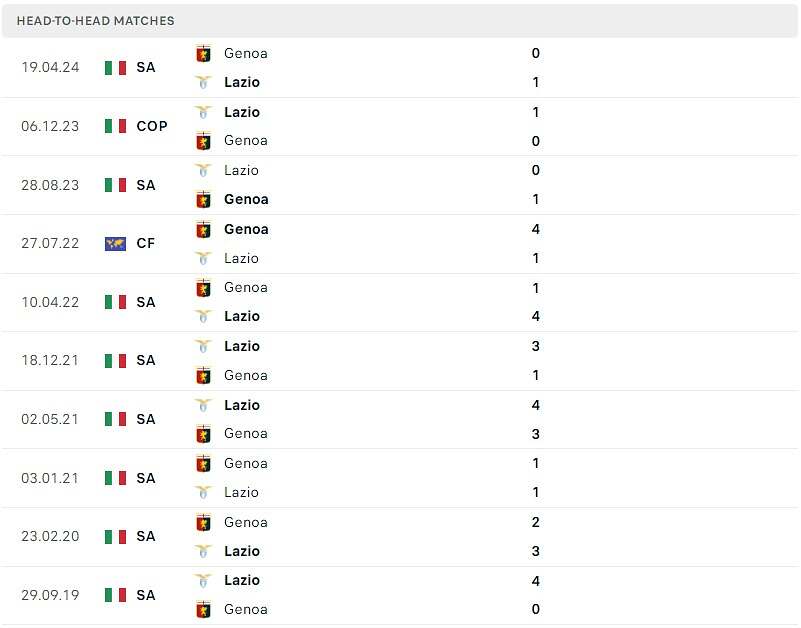The height and width of the screenshot is (628, 801).
Task: Click Italy flag in 02.05.21 row
Action: click(115, 420)
